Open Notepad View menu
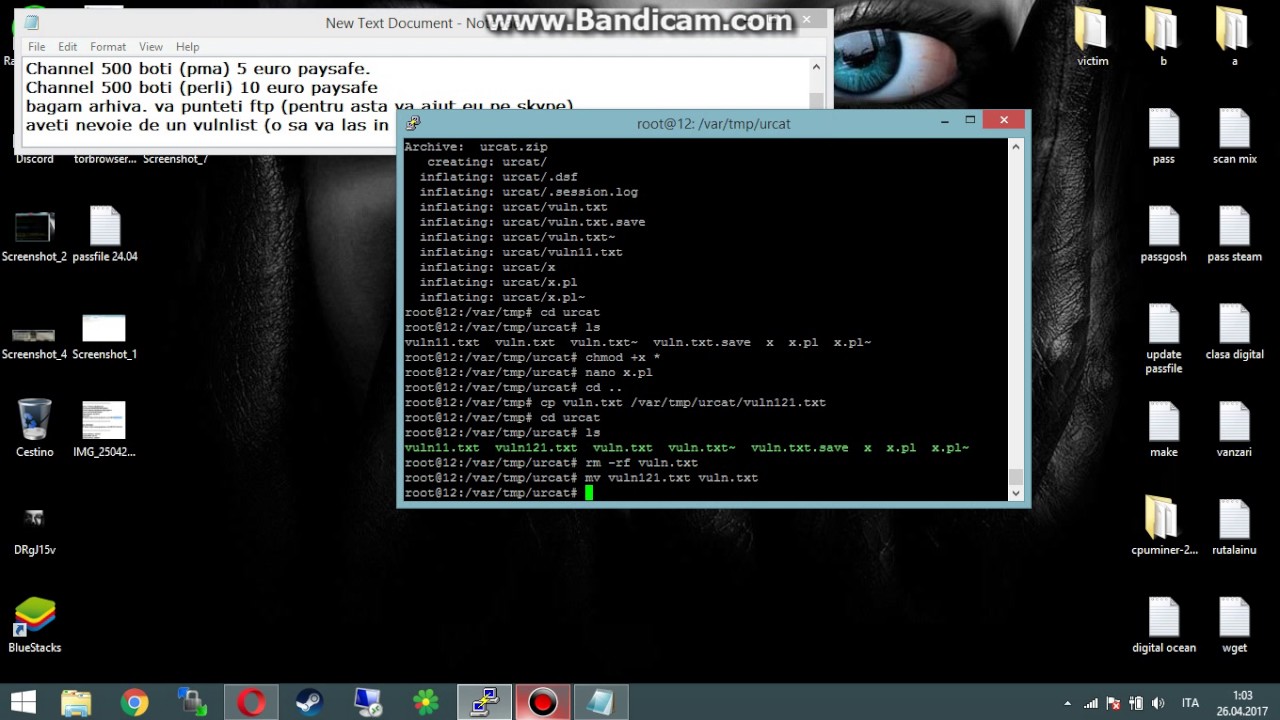The height and width of the screenshot is (720, 1280). pyautogui.click(x=151, y=46)
